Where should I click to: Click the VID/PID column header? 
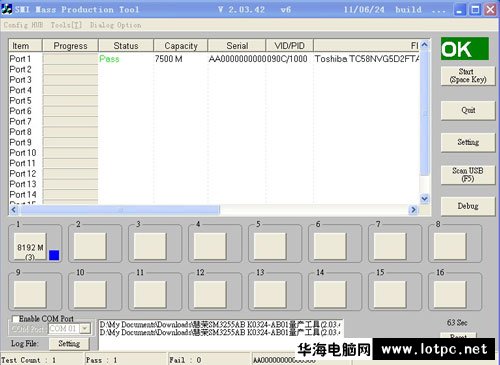(289, 46)
